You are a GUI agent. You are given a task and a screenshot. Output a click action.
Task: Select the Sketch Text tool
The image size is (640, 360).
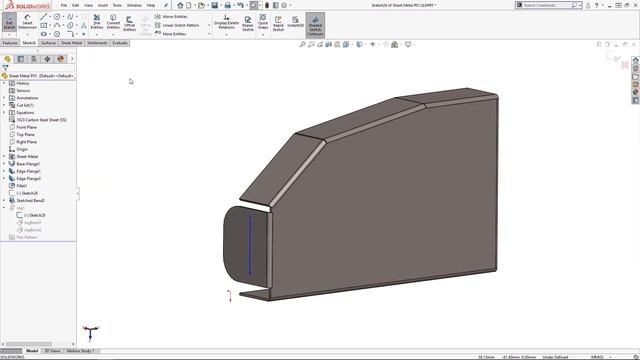pos(84,25)
